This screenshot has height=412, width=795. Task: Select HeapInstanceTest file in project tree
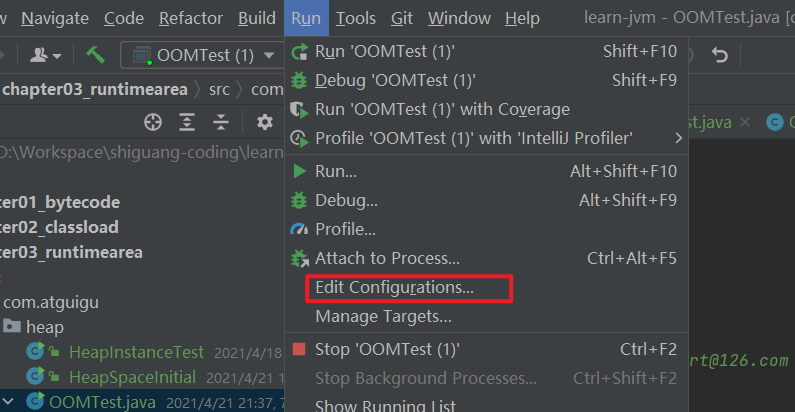pyautogui.click(x=136, y=352)
